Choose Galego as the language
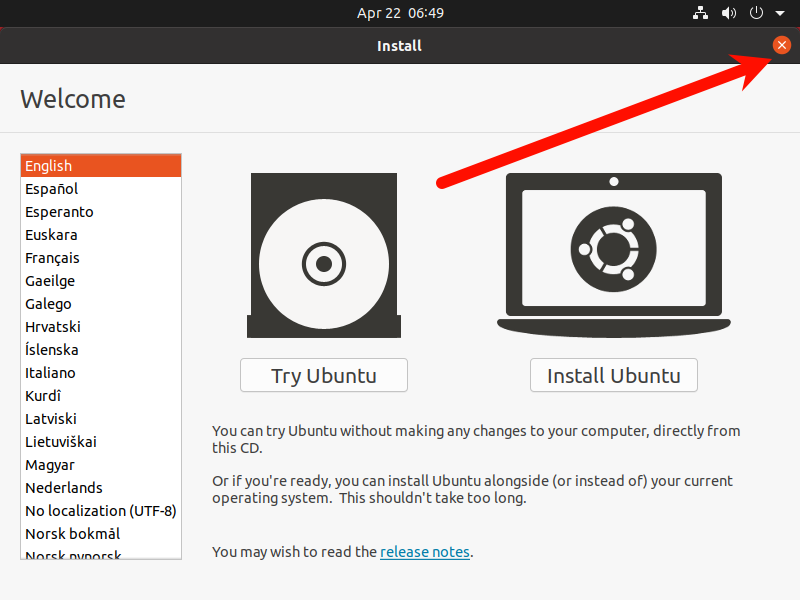800x600 pixels. click(x=101, y=304)
